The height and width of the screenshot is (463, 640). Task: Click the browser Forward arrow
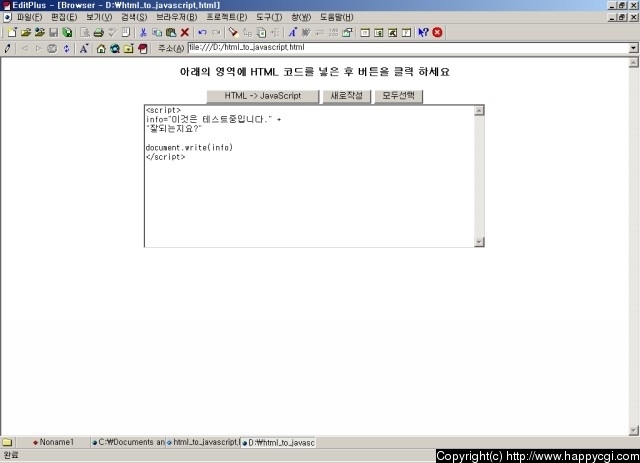(38, 49)
